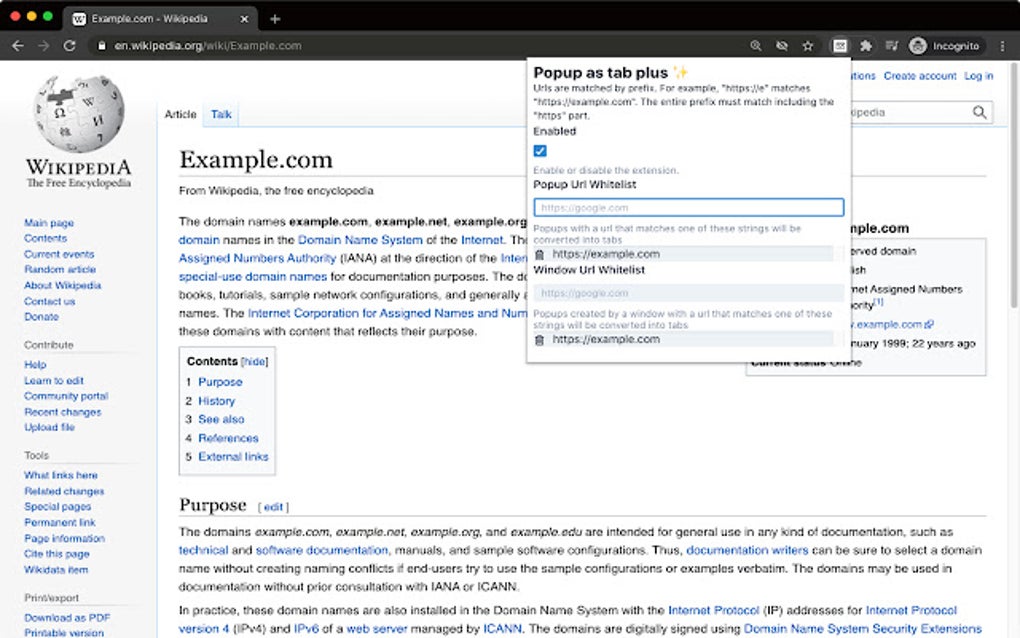
Task: Switch to the Talk tab
Action: pos(220,114)
